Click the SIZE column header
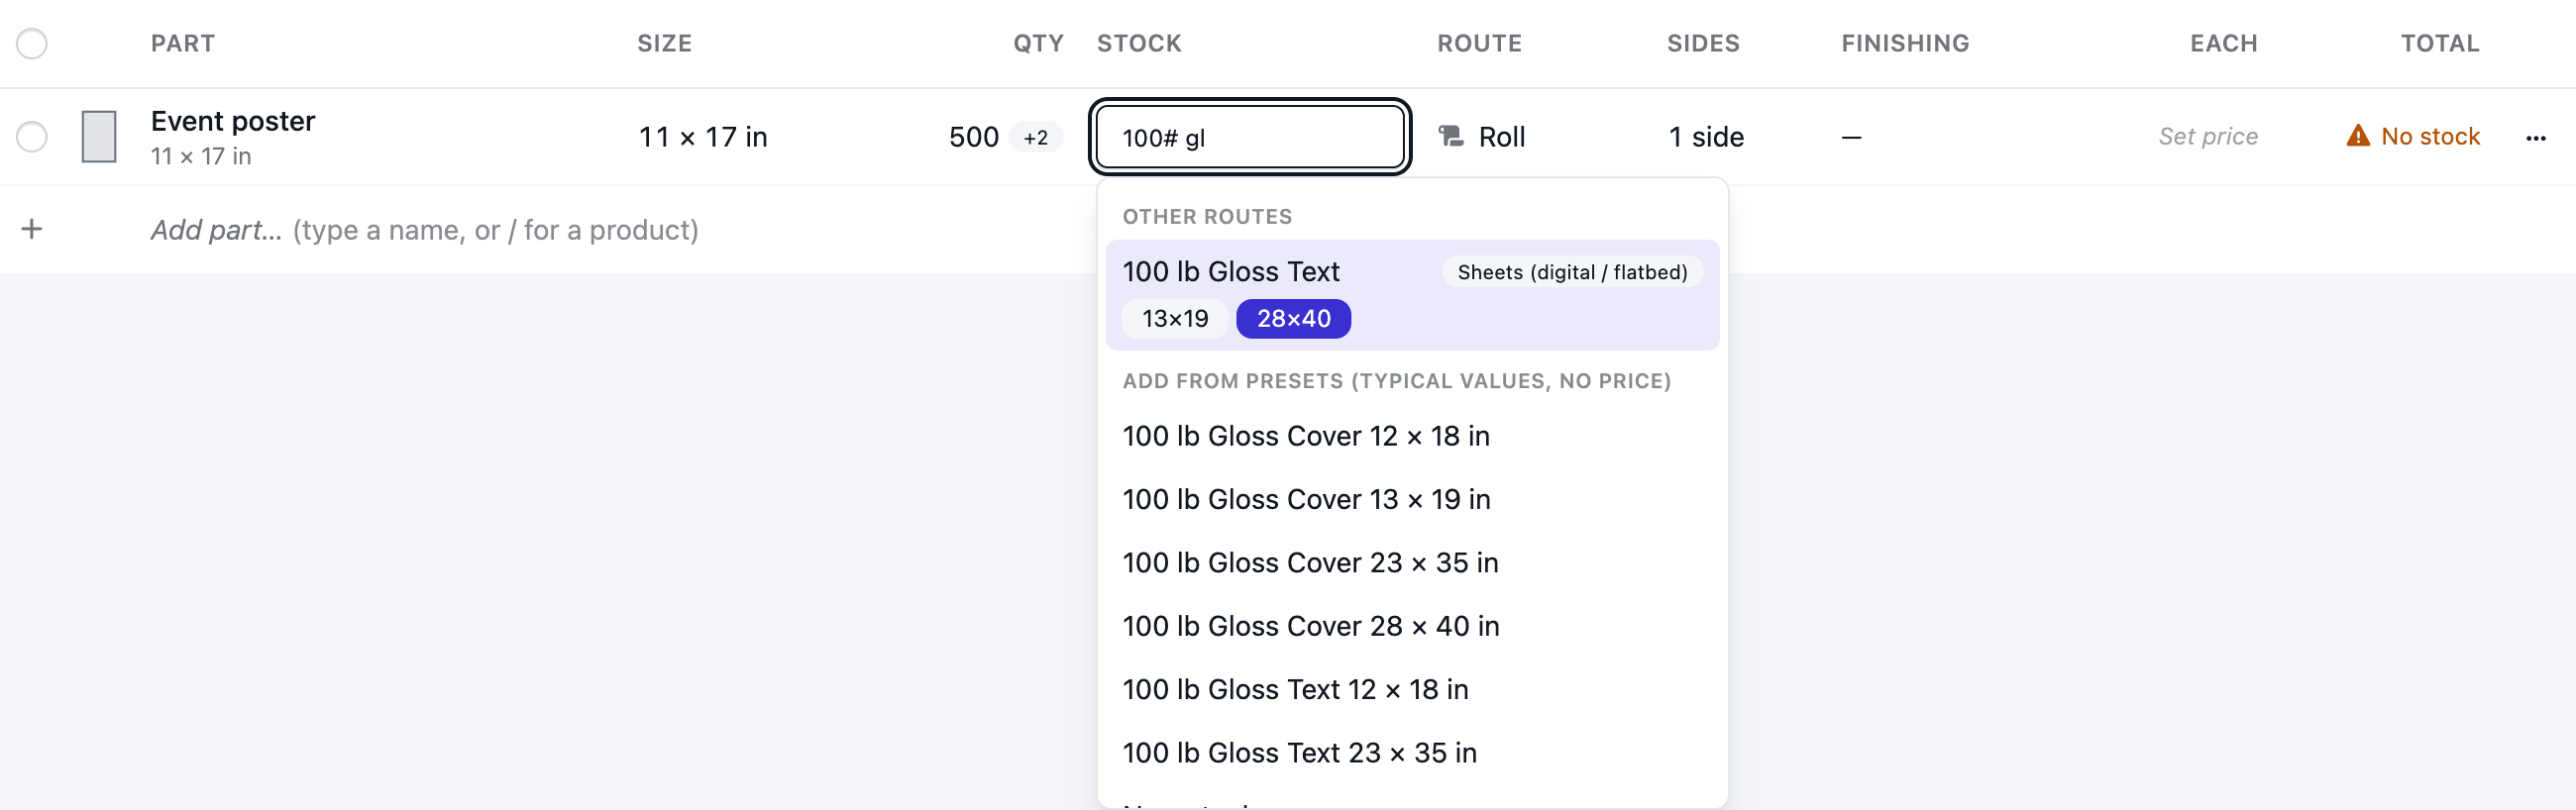 [x=665, y=43]
